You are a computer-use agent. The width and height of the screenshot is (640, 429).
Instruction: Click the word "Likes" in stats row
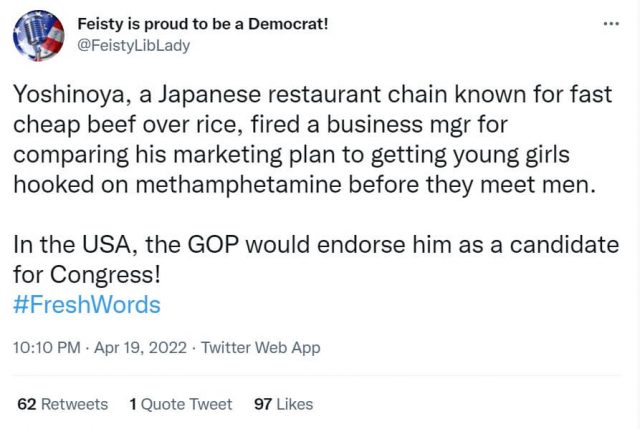click(295, 404)
